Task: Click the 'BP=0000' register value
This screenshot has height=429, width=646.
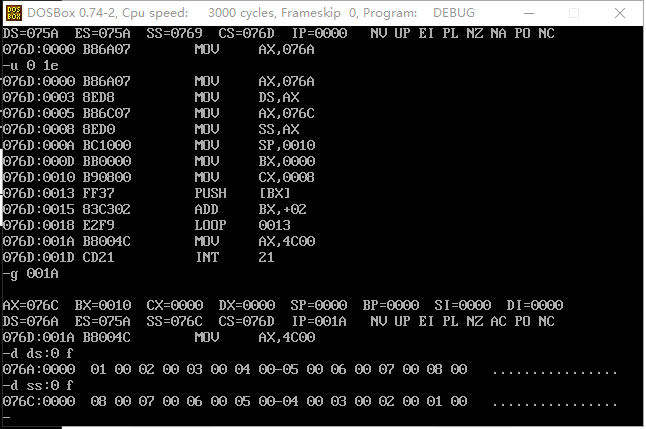Action: pyautogui.click(x=391, y=306)
